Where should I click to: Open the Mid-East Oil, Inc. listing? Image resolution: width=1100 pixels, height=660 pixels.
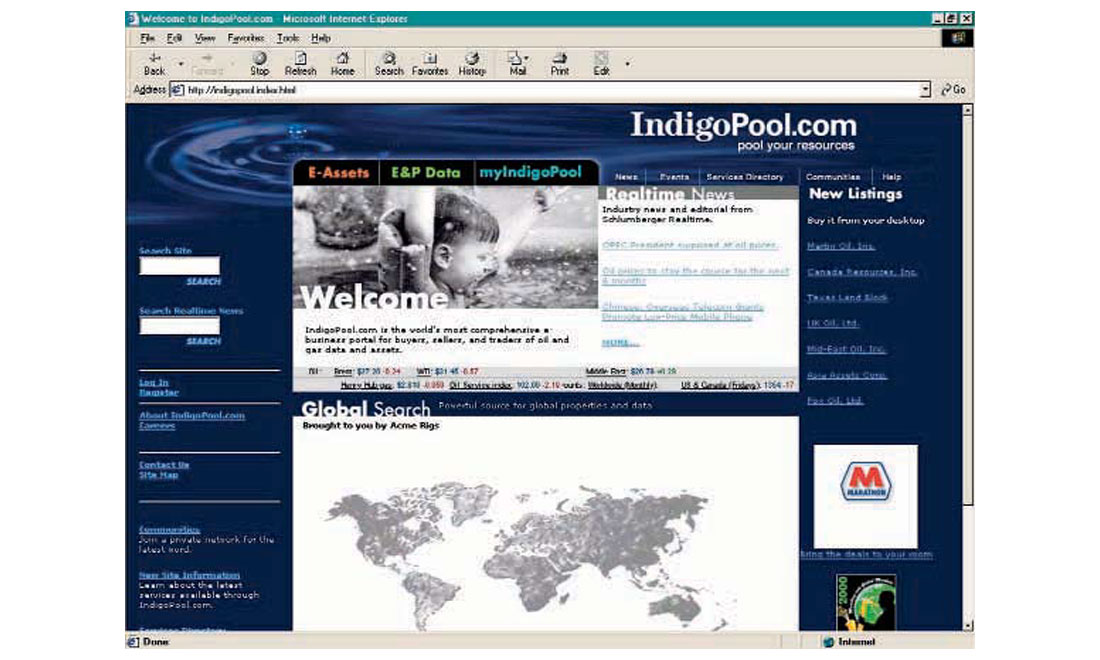846,349
